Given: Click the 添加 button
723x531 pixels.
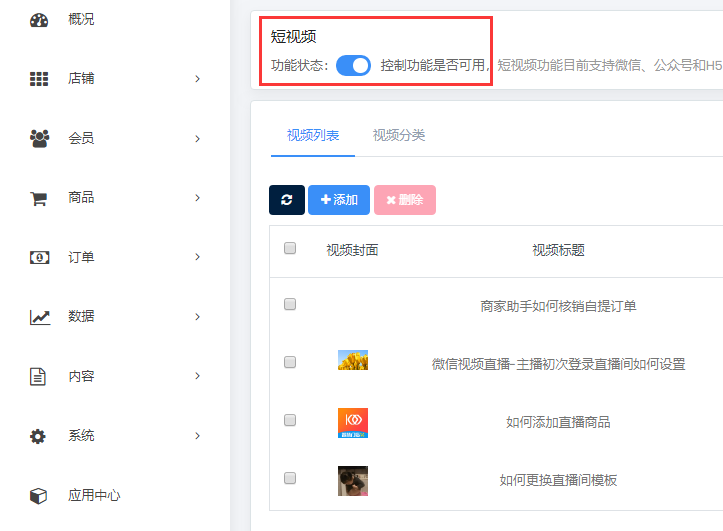Looking at the screenshot, I should tap(339, 200).
